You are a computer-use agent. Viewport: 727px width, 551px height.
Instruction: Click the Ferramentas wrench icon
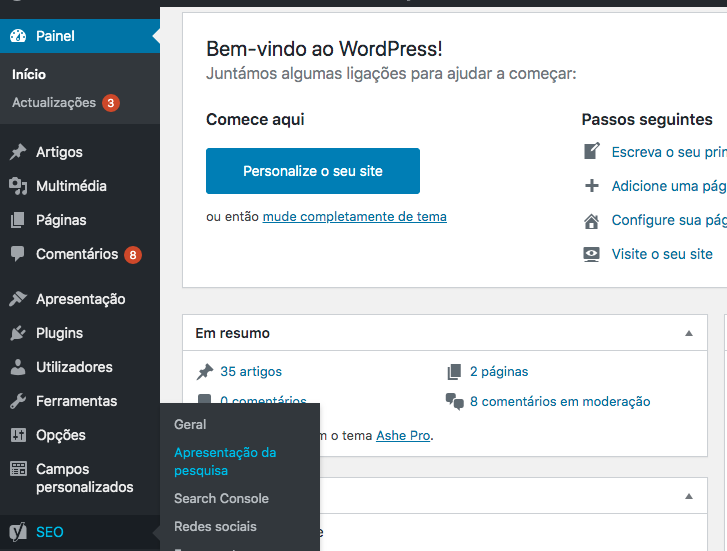18,401
